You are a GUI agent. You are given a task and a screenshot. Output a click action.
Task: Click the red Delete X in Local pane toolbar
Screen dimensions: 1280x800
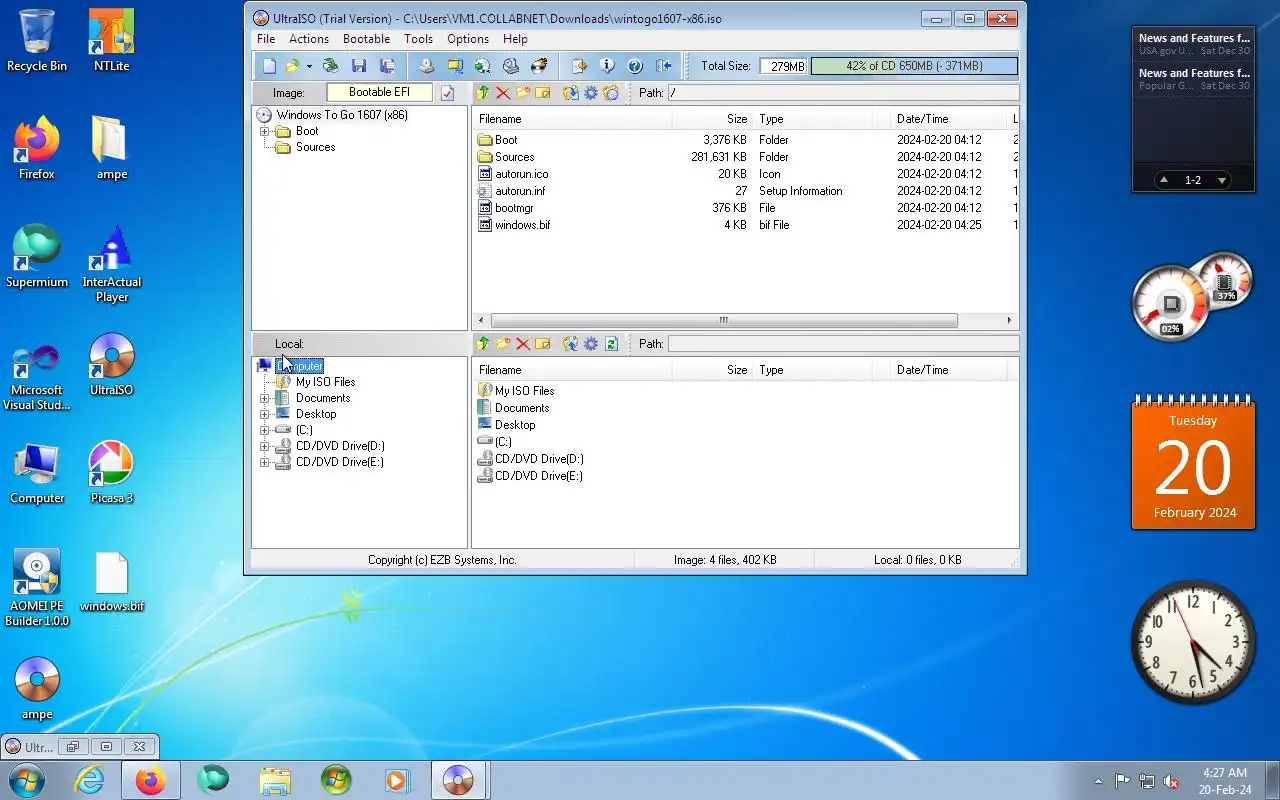523,344
